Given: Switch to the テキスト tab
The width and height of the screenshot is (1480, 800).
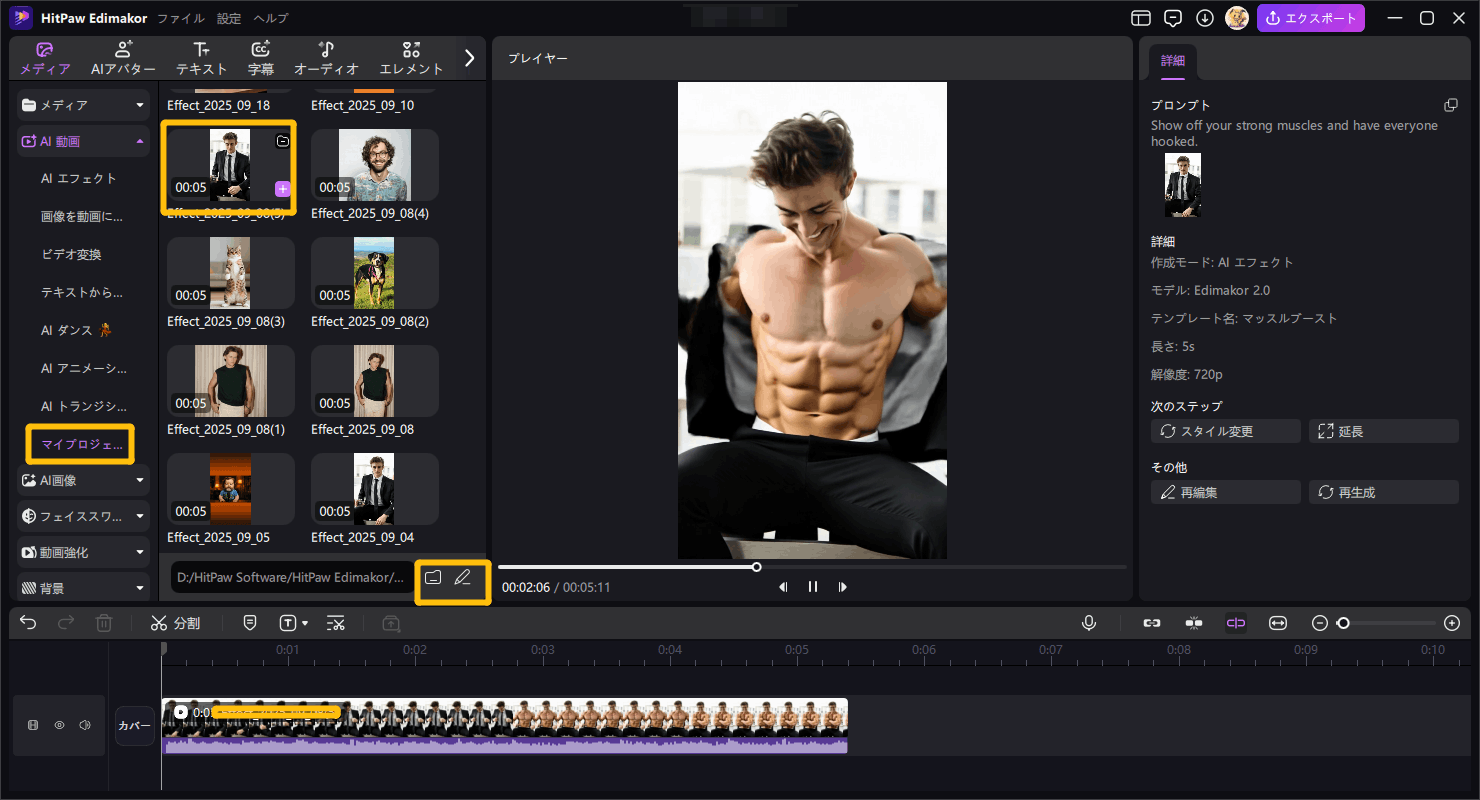Looking at the screenshot, I should [x=201, y=59].
